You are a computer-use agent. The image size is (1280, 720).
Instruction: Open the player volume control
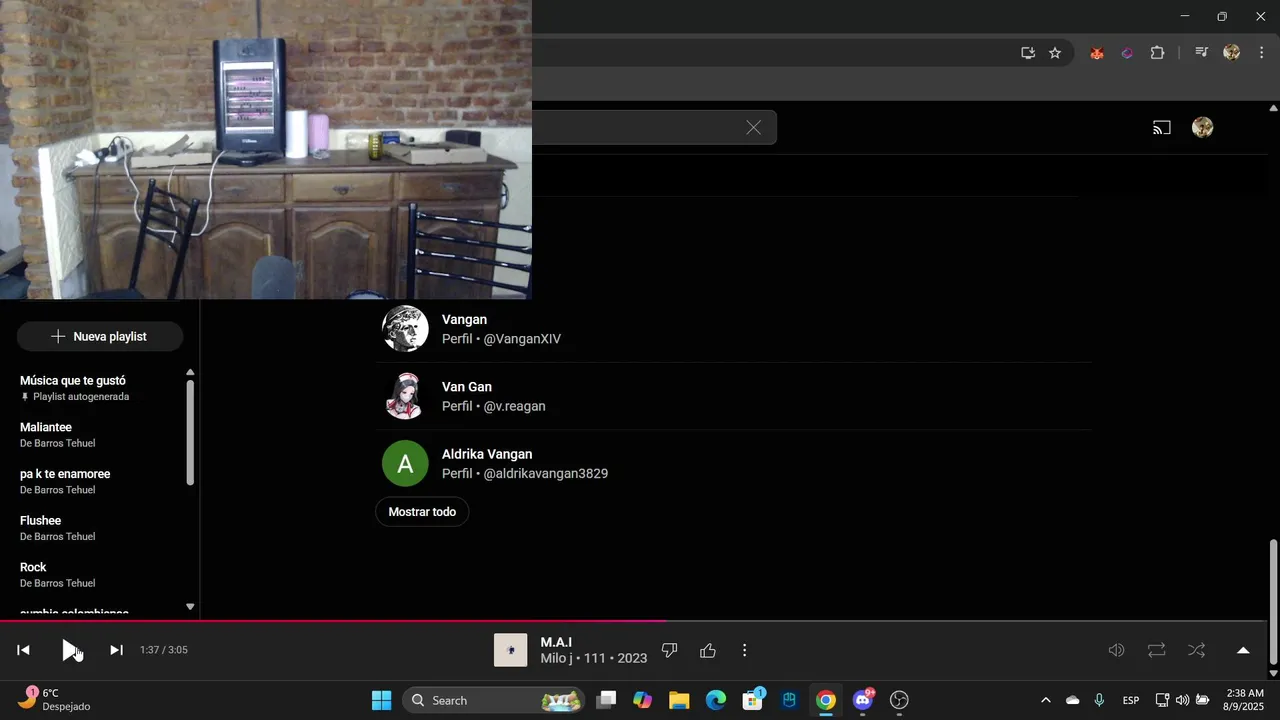(1117, 650)
